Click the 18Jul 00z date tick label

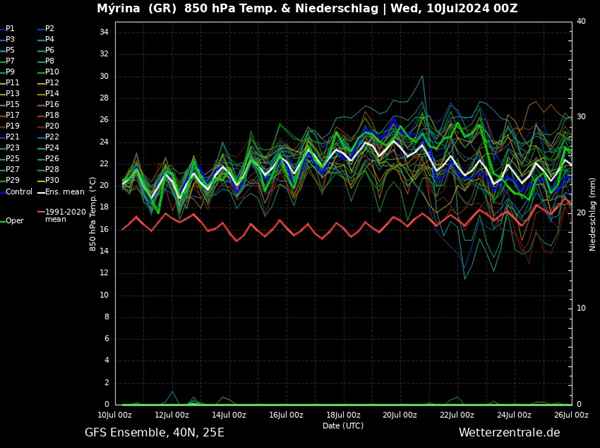click(343, 413)
